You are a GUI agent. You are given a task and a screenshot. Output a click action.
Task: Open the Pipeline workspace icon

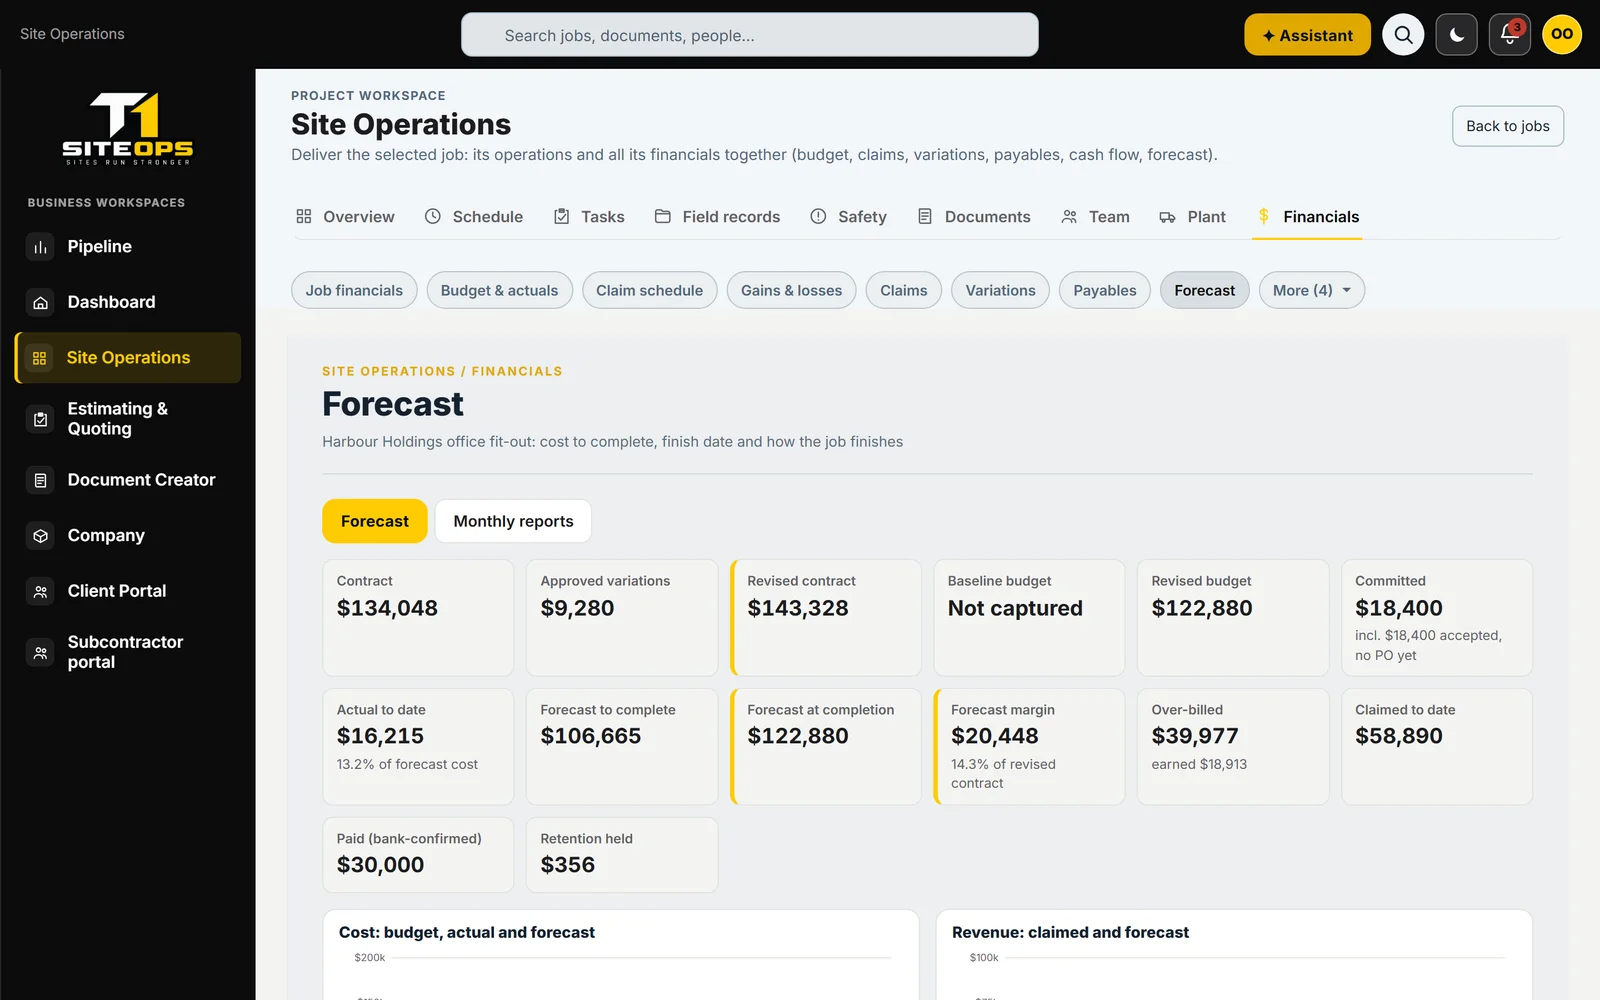(40, 247)
